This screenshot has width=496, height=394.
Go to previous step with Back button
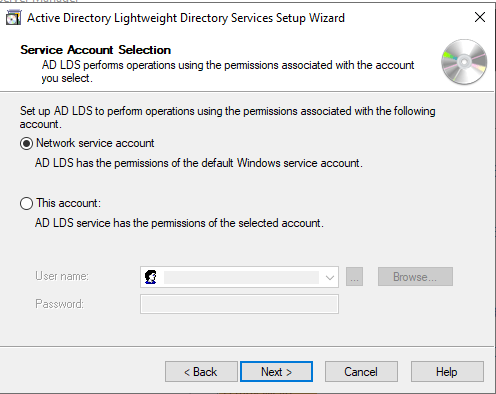pos(201,372)
